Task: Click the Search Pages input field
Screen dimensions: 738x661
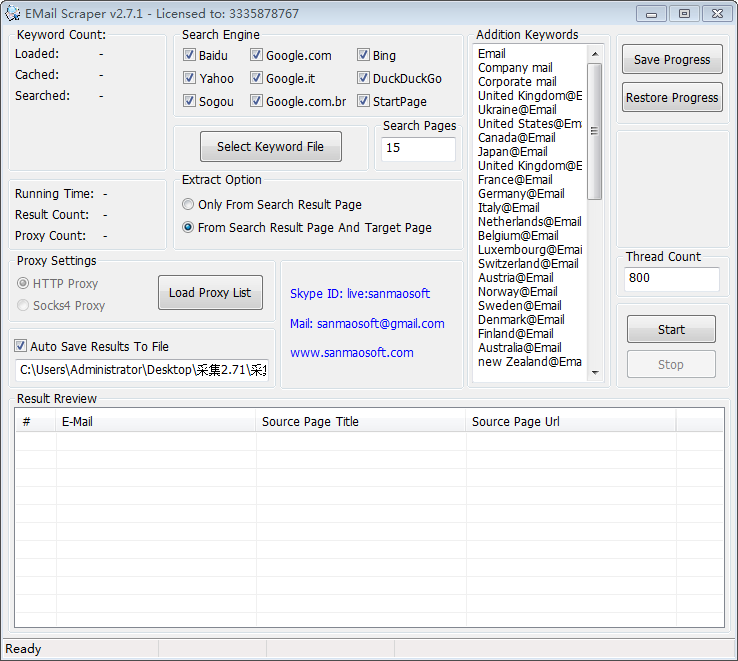Action: tap(418, 148)
